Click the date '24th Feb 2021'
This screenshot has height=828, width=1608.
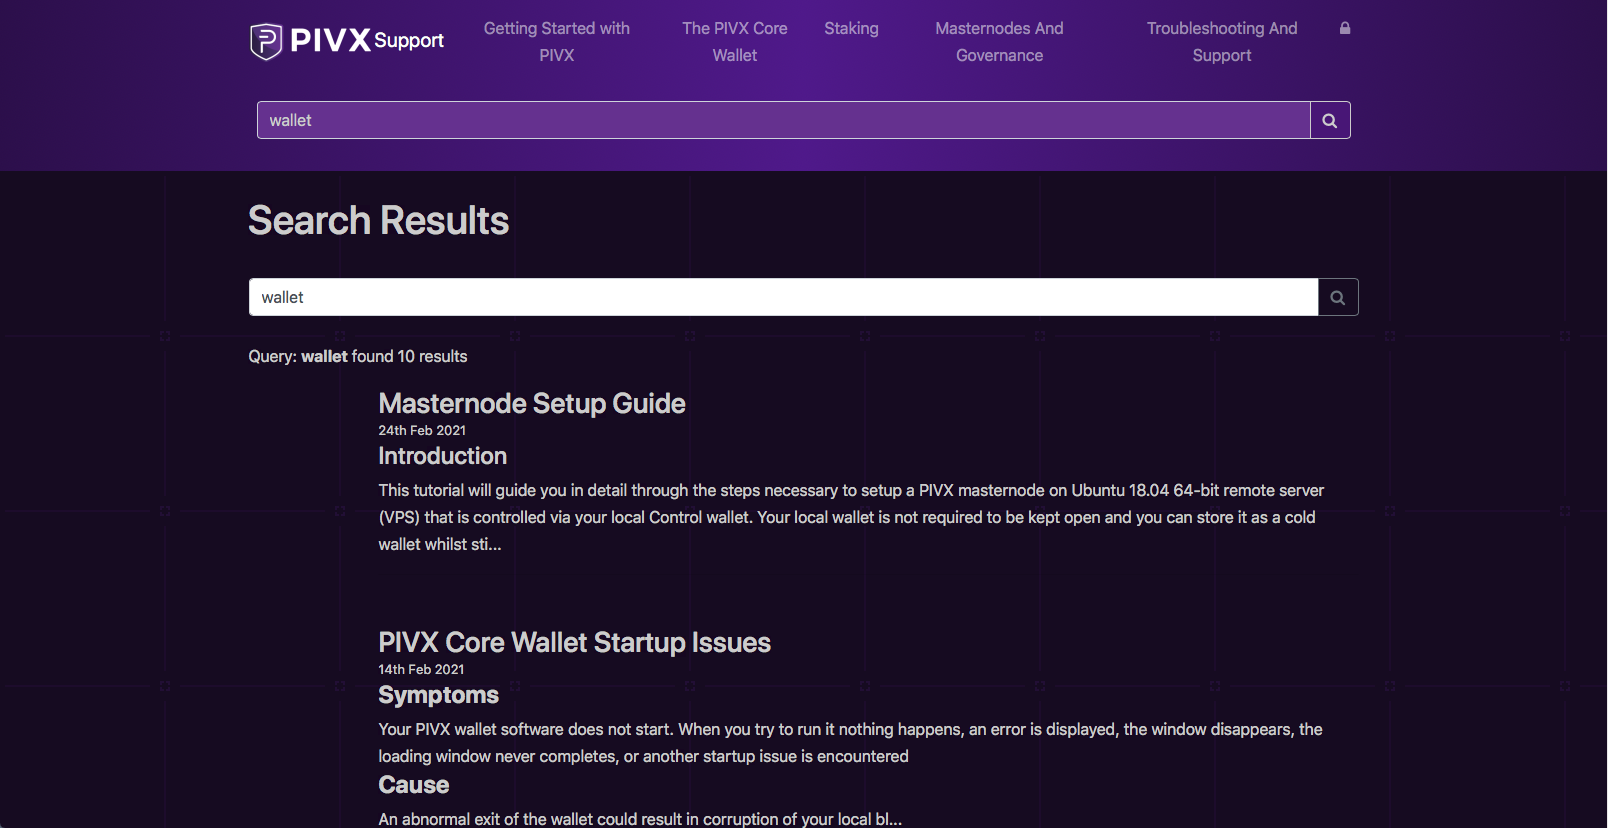(422, 430)
